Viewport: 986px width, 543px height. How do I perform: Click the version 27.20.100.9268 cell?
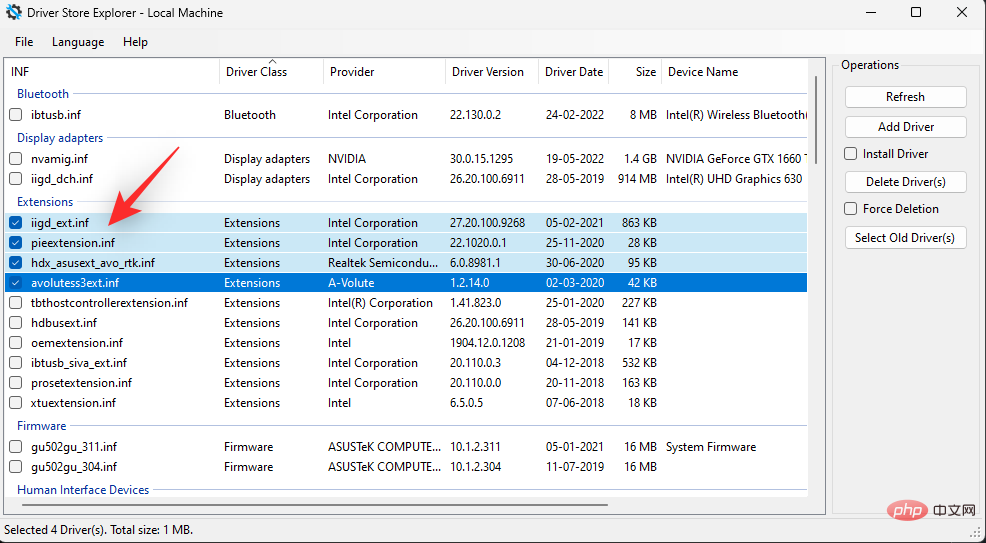(487, 222)
